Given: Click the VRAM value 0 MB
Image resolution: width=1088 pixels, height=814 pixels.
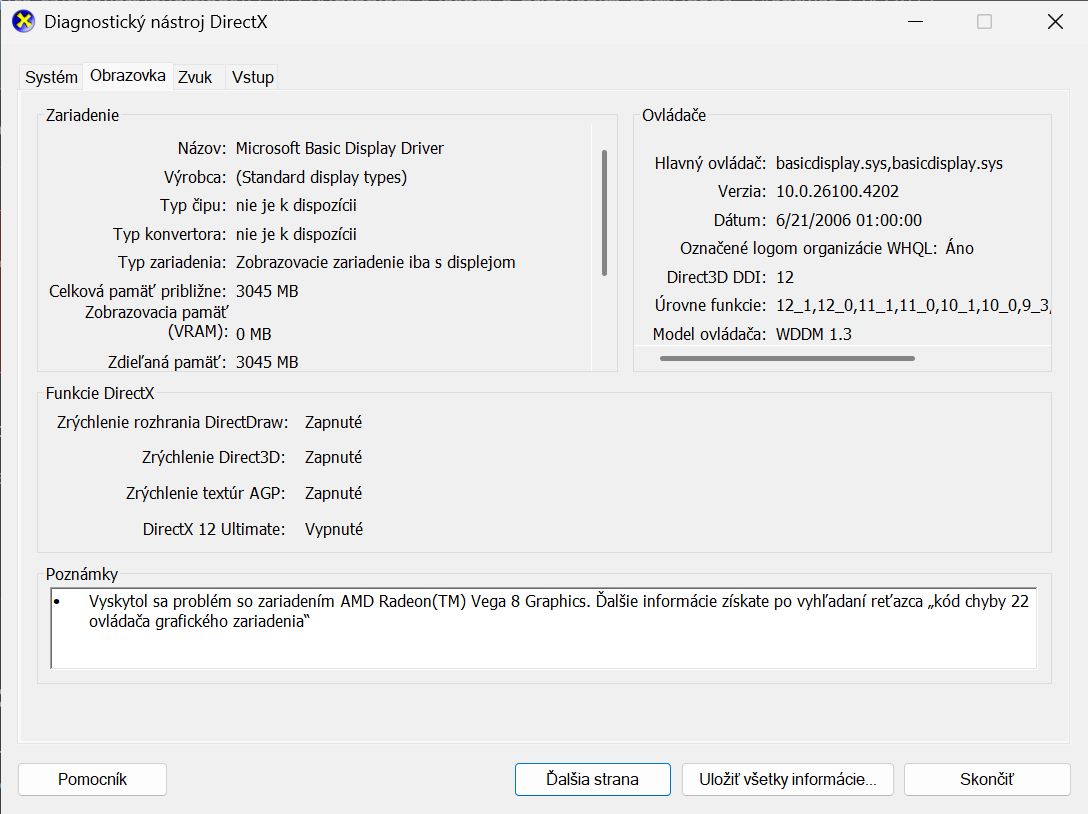Looking at the screenshot, I should click(253, 334).
